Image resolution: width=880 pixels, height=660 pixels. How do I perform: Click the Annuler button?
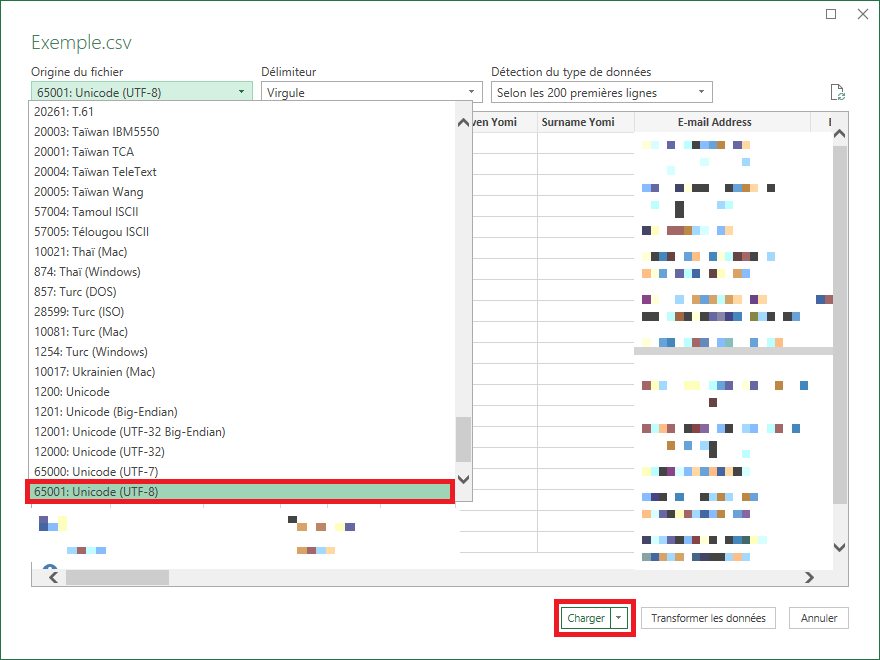819,618
